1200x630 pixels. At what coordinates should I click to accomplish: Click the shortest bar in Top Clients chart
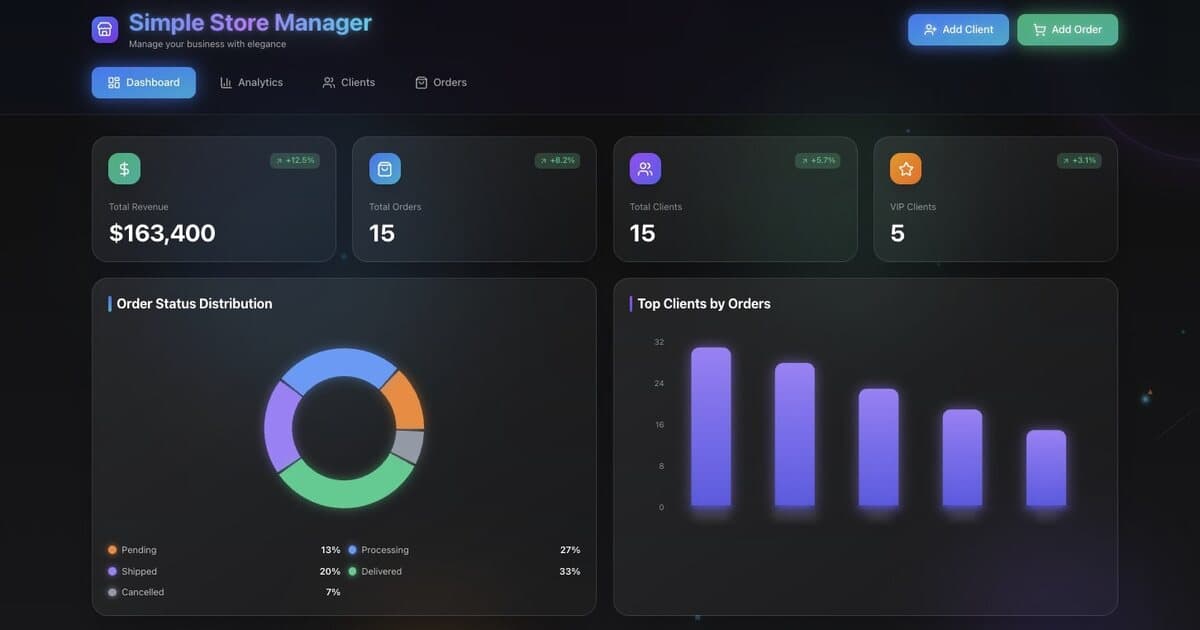point(1046,468)
